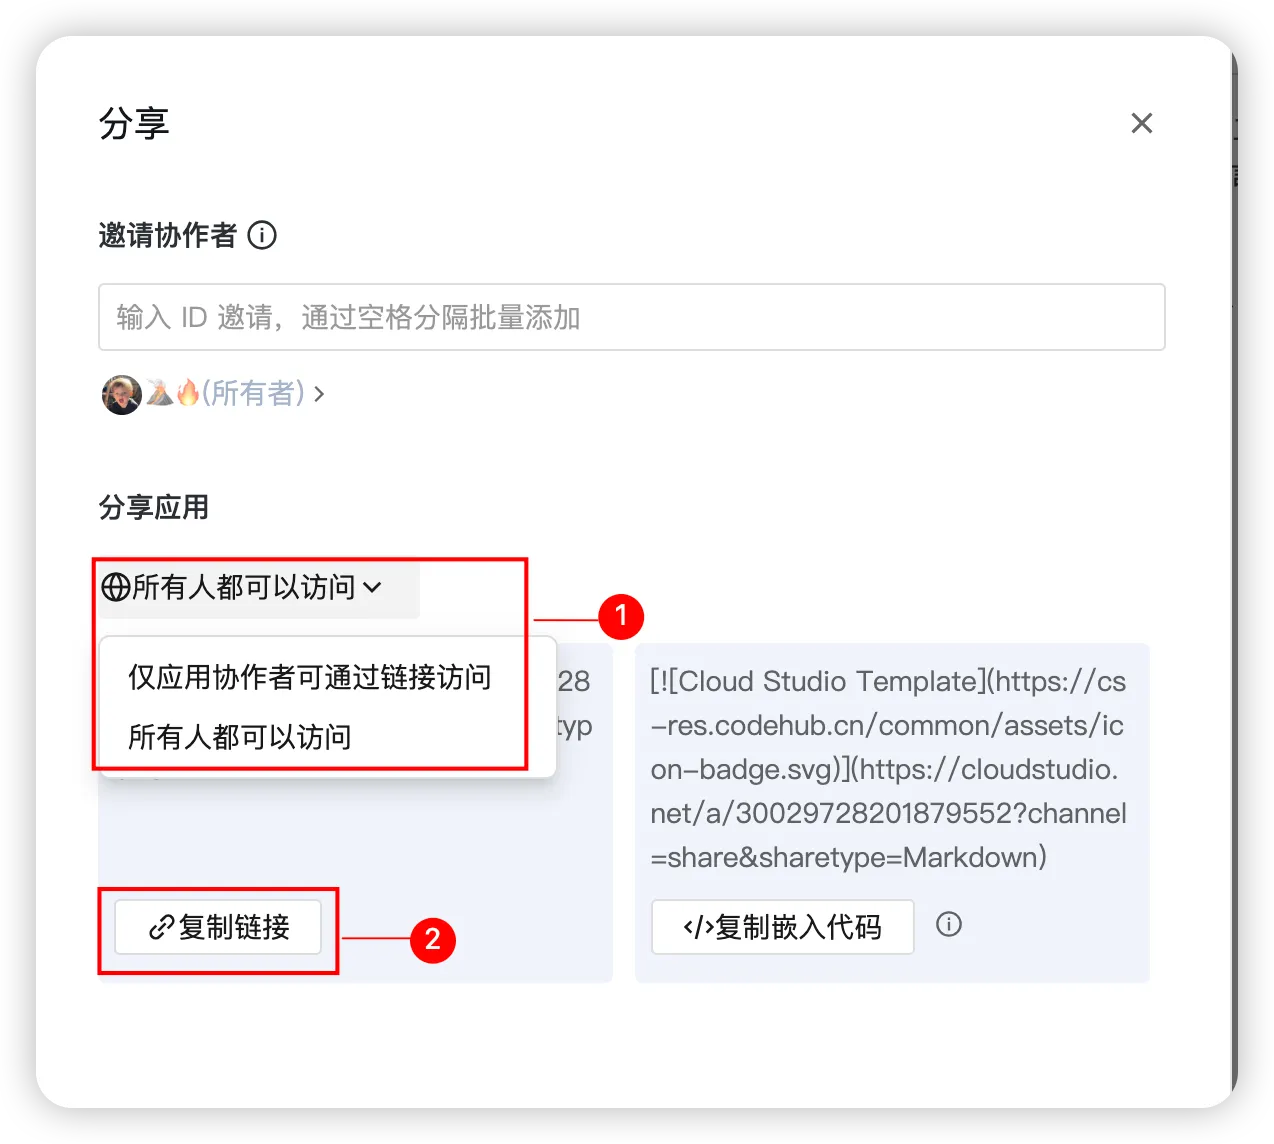Expand the collaborator list chevron after 所有者
1274x1144 pixels.
pyautogui.click(x=319, y=394)
